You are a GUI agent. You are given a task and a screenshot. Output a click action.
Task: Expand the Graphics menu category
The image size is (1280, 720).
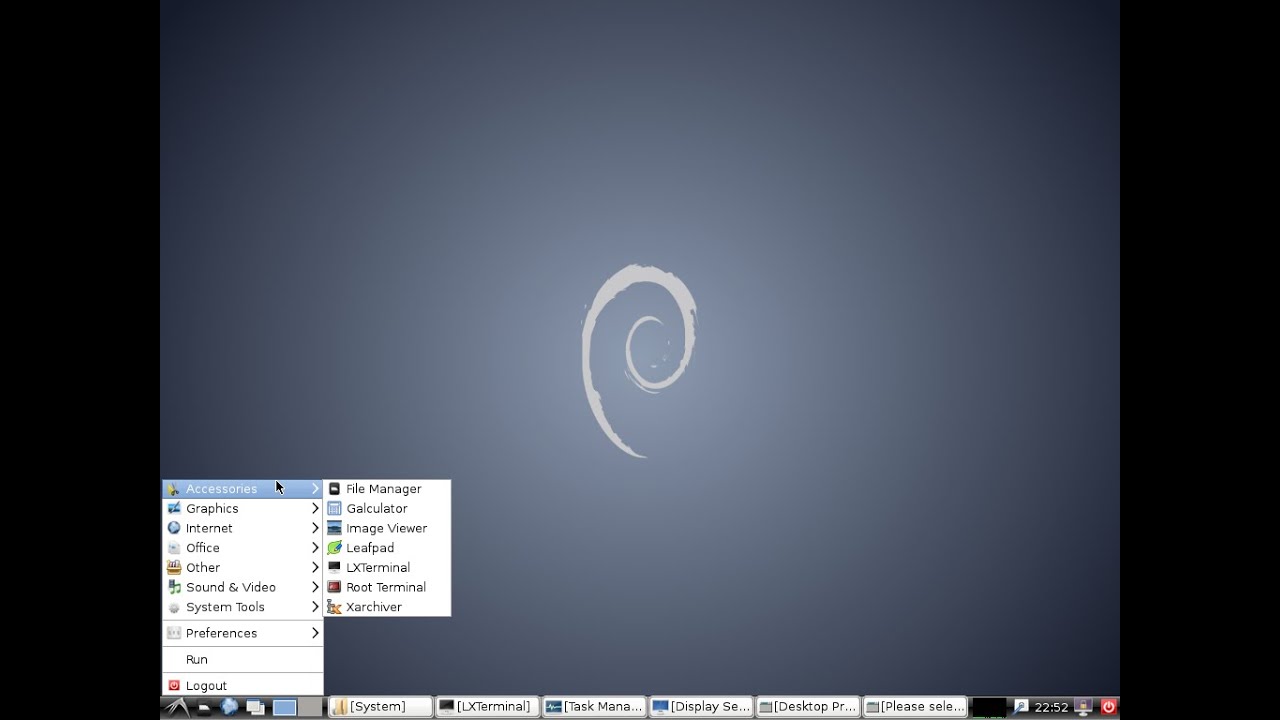[x=243, y=508]
